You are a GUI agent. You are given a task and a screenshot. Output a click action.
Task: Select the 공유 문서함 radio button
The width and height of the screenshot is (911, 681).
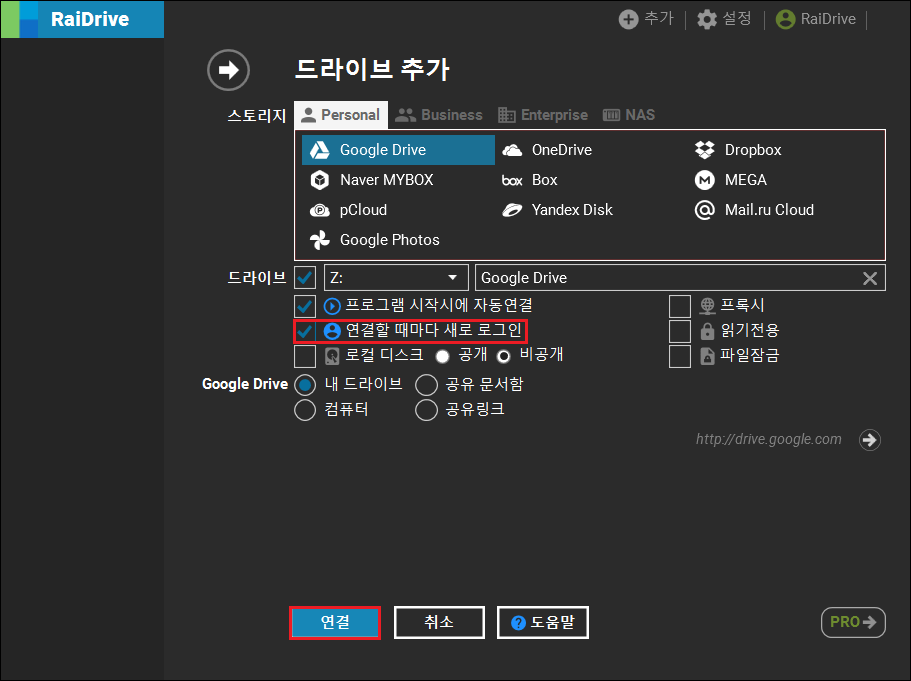click(426, 385)
